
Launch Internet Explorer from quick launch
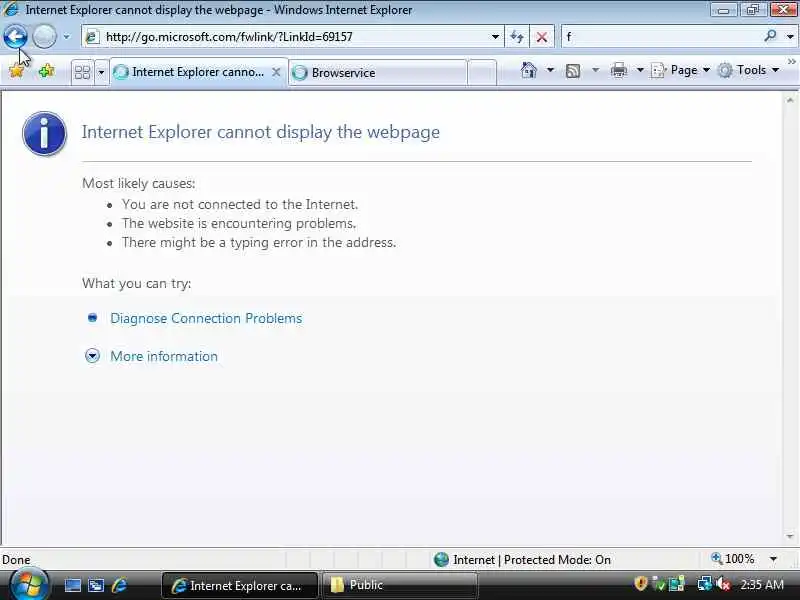tap(119, 585)
